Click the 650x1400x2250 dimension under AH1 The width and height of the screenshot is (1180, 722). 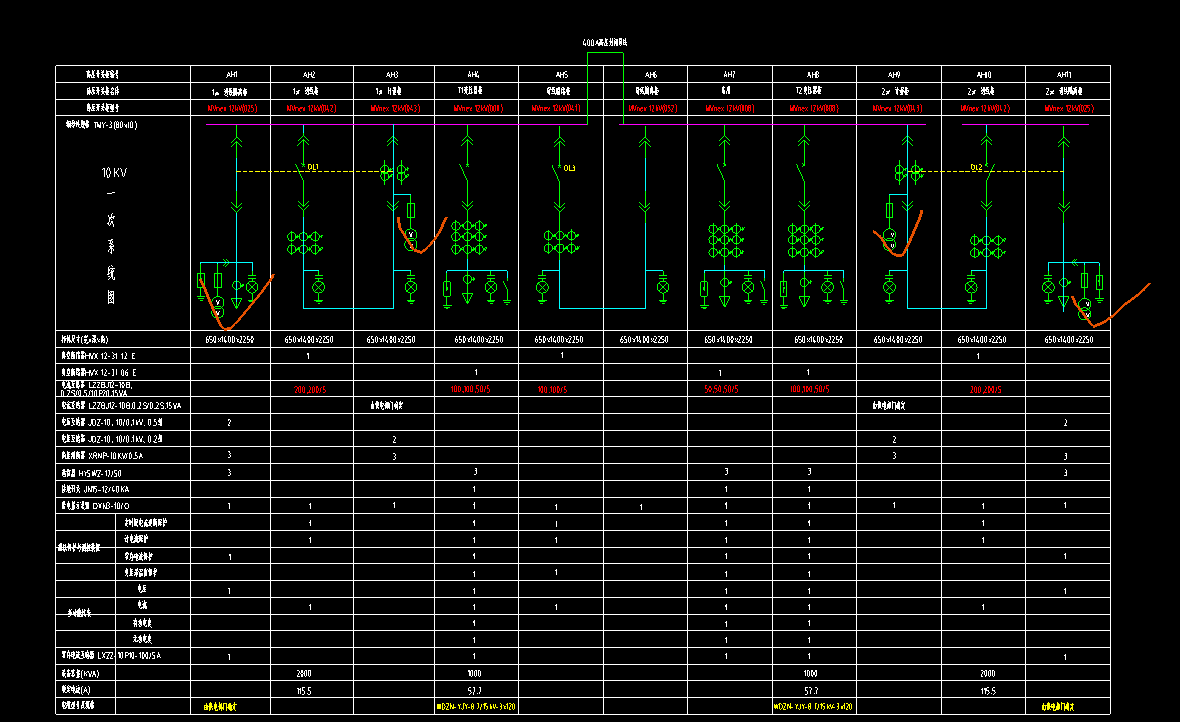230,340
